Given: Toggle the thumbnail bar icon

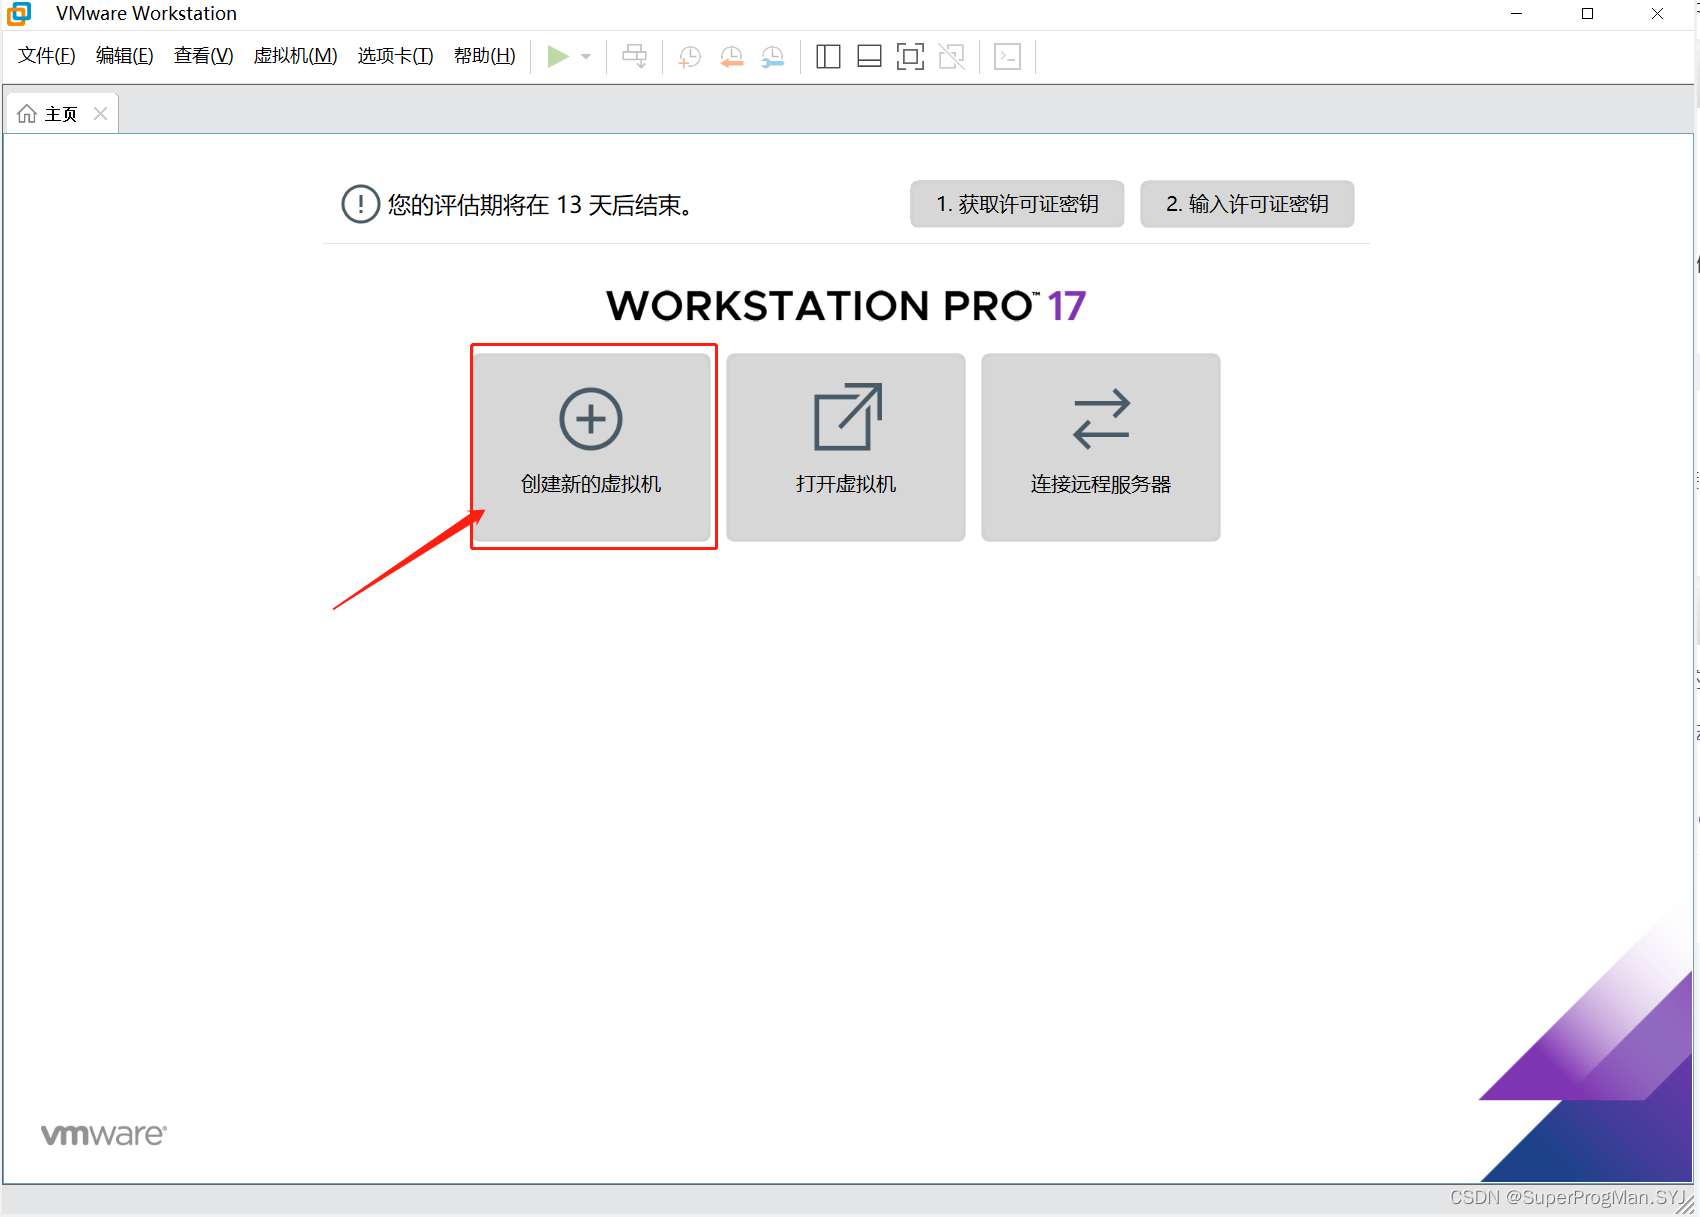Looking at the screenshot, I should [869, 57].
